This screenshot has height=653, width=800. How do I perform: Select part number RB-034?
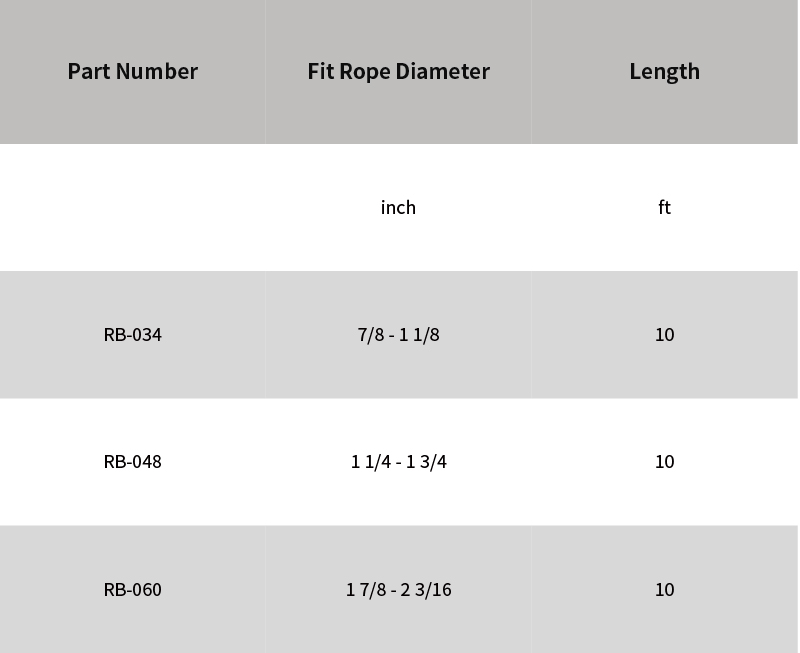coord(133,334)
